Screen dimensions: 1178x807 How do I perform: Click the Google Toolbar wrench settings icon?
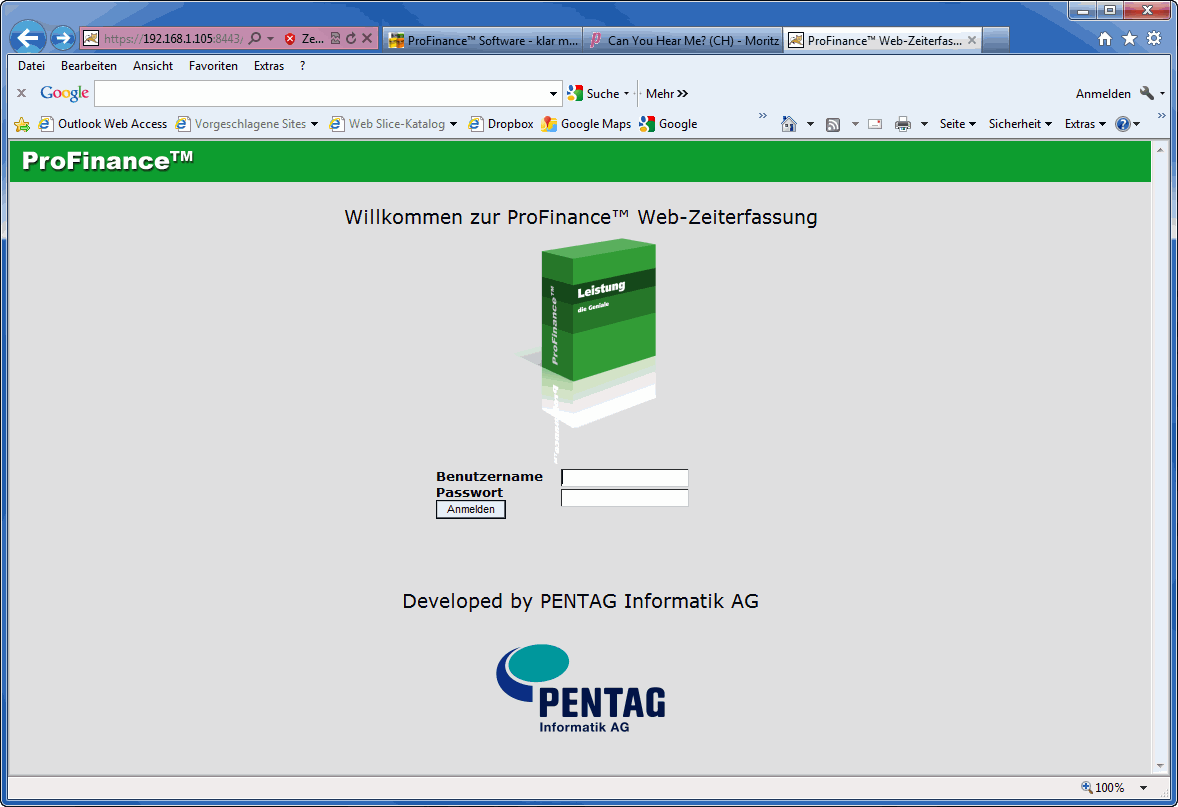click(x=1146, y=93)
